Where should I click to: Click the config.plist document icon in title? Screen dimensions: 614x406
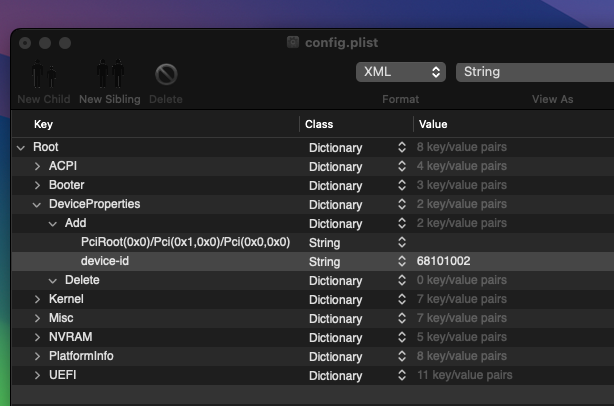293,42
